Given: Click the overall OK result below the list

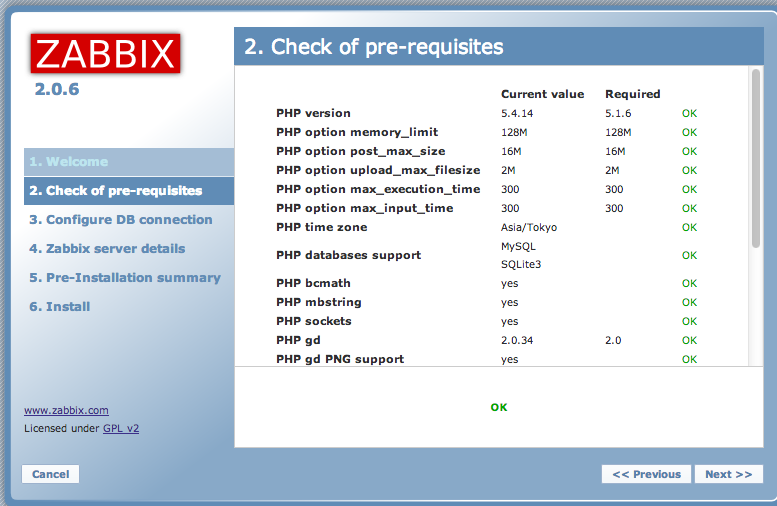Looking at the screenshot, I should 499,407.
